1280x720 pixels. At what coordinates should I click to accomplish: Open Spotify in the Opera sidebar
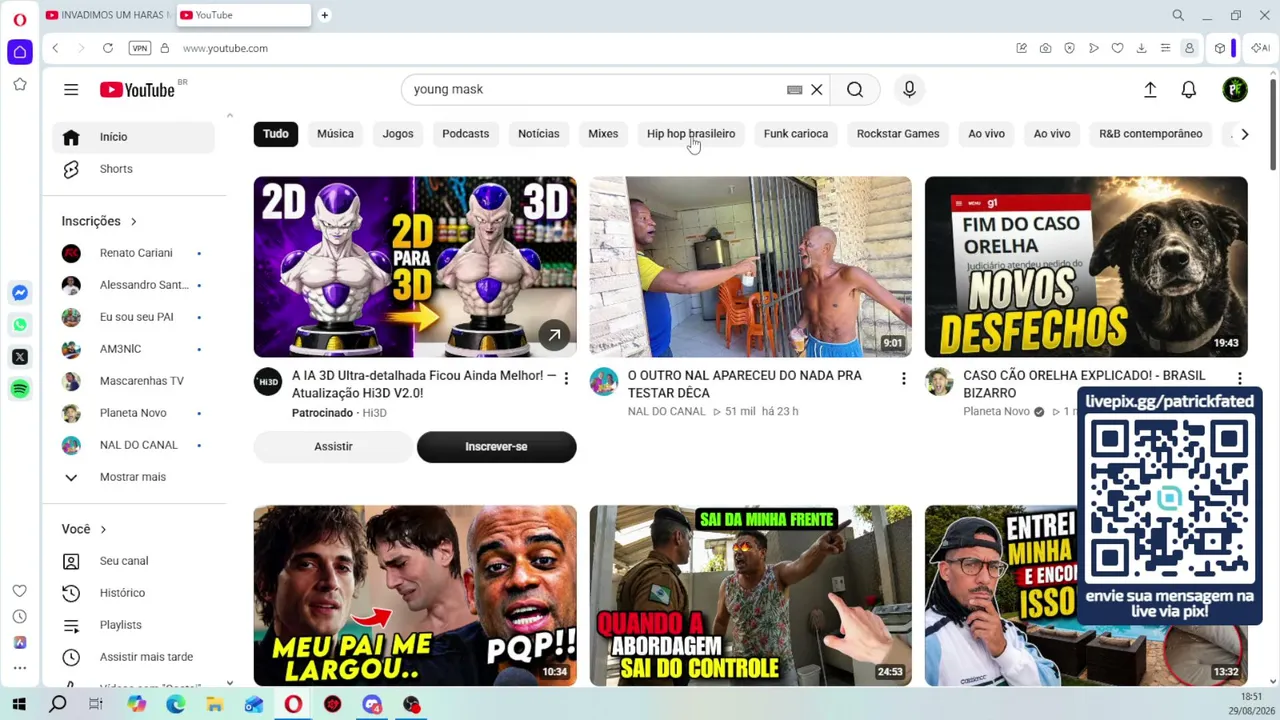point(20,389)
